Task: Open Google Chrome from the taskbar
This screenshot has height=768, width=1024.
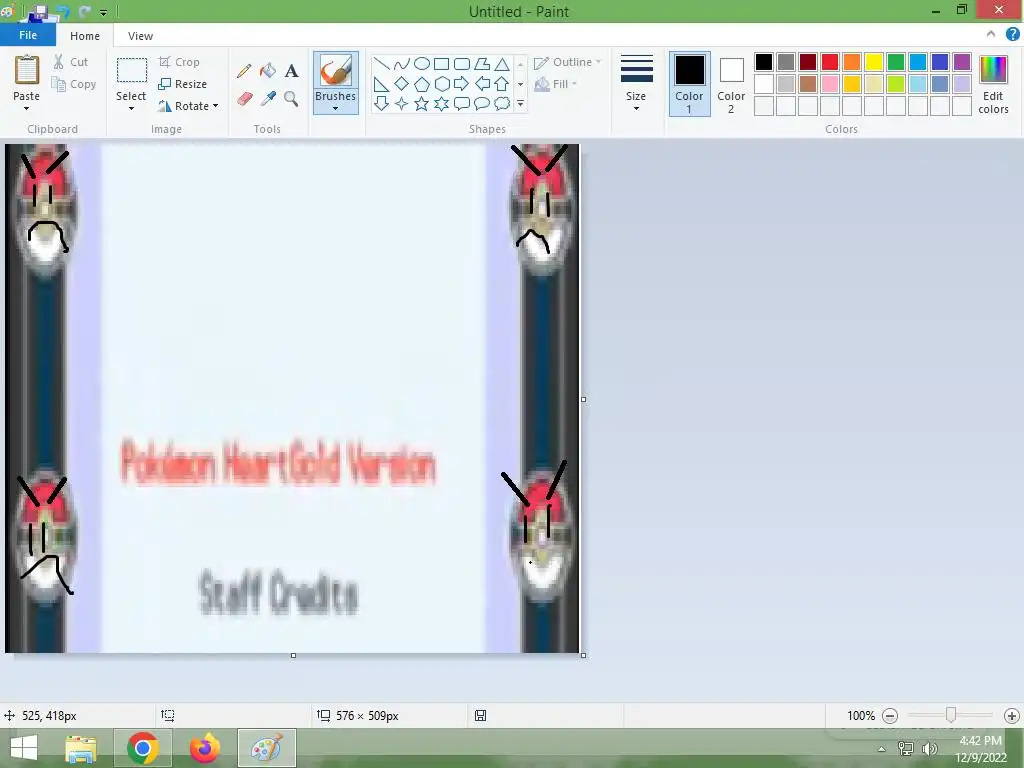Action: click(x=143, y=748)
